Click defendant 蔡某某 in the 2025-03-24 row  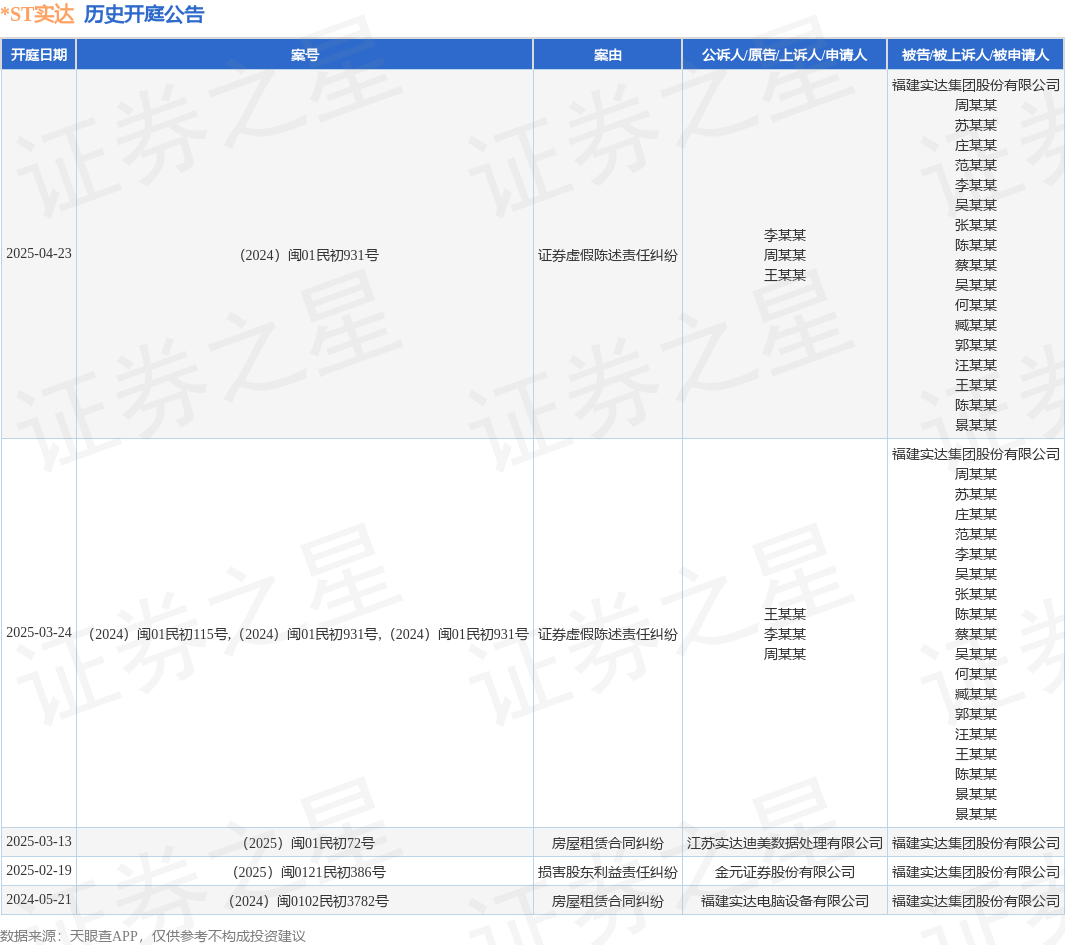(x=975, y=634)
